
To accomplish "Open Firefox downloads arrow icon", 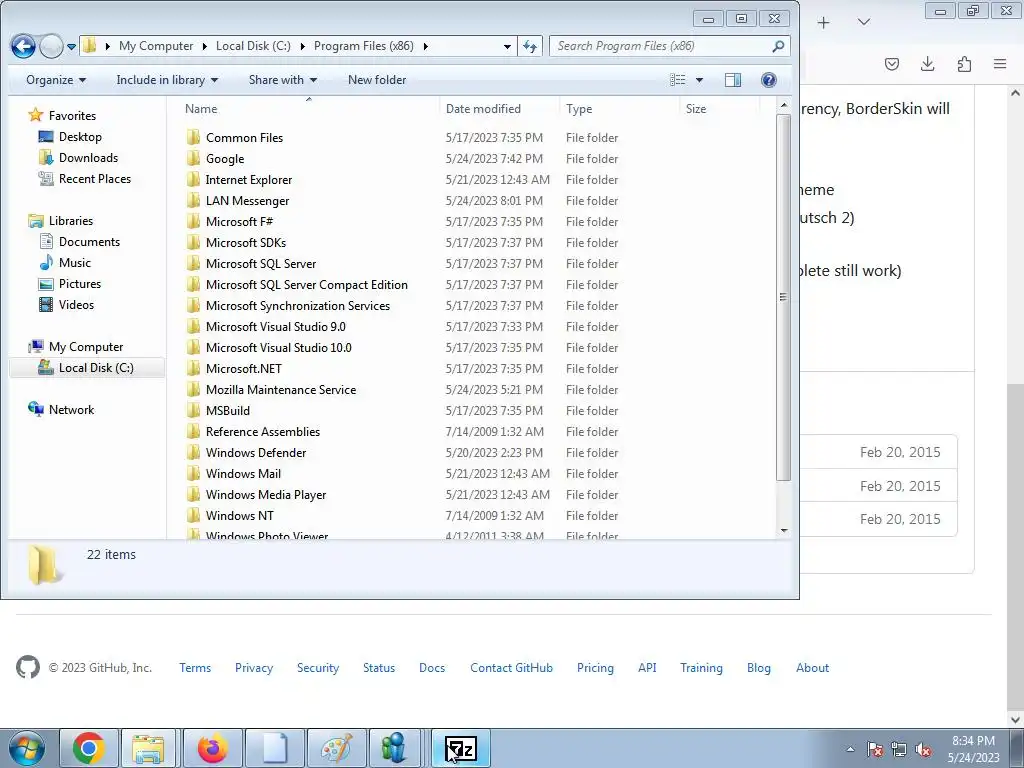I will pos(927,64).
